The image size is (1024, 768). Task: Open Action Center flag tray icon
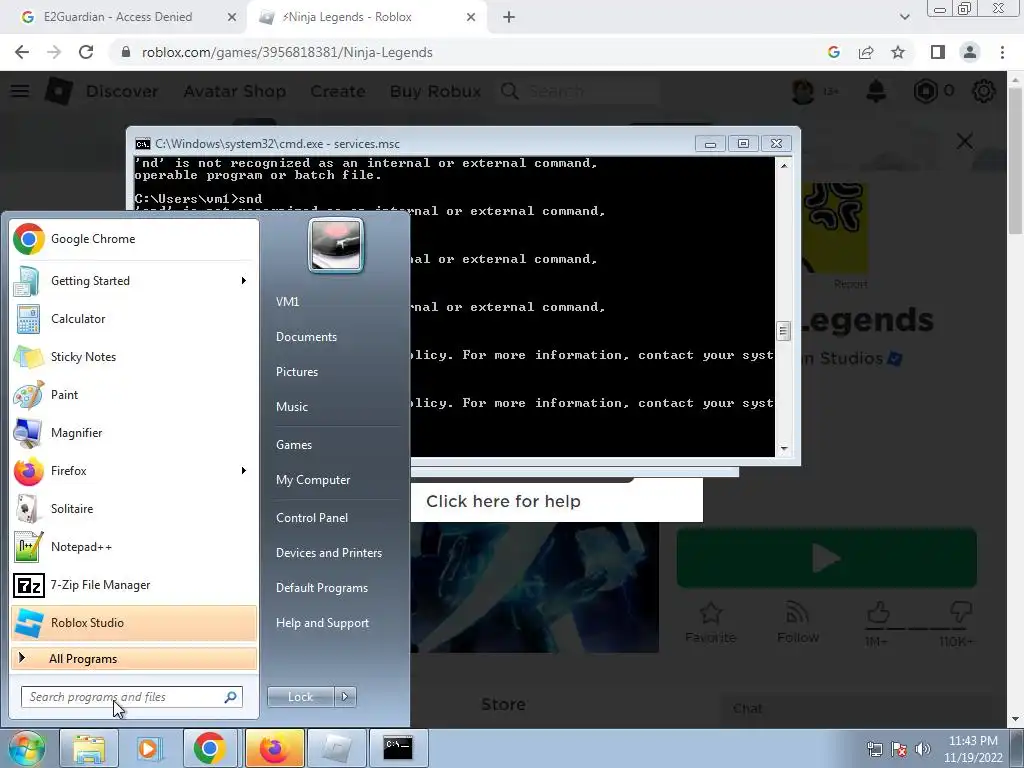click(x=899, y=749)
